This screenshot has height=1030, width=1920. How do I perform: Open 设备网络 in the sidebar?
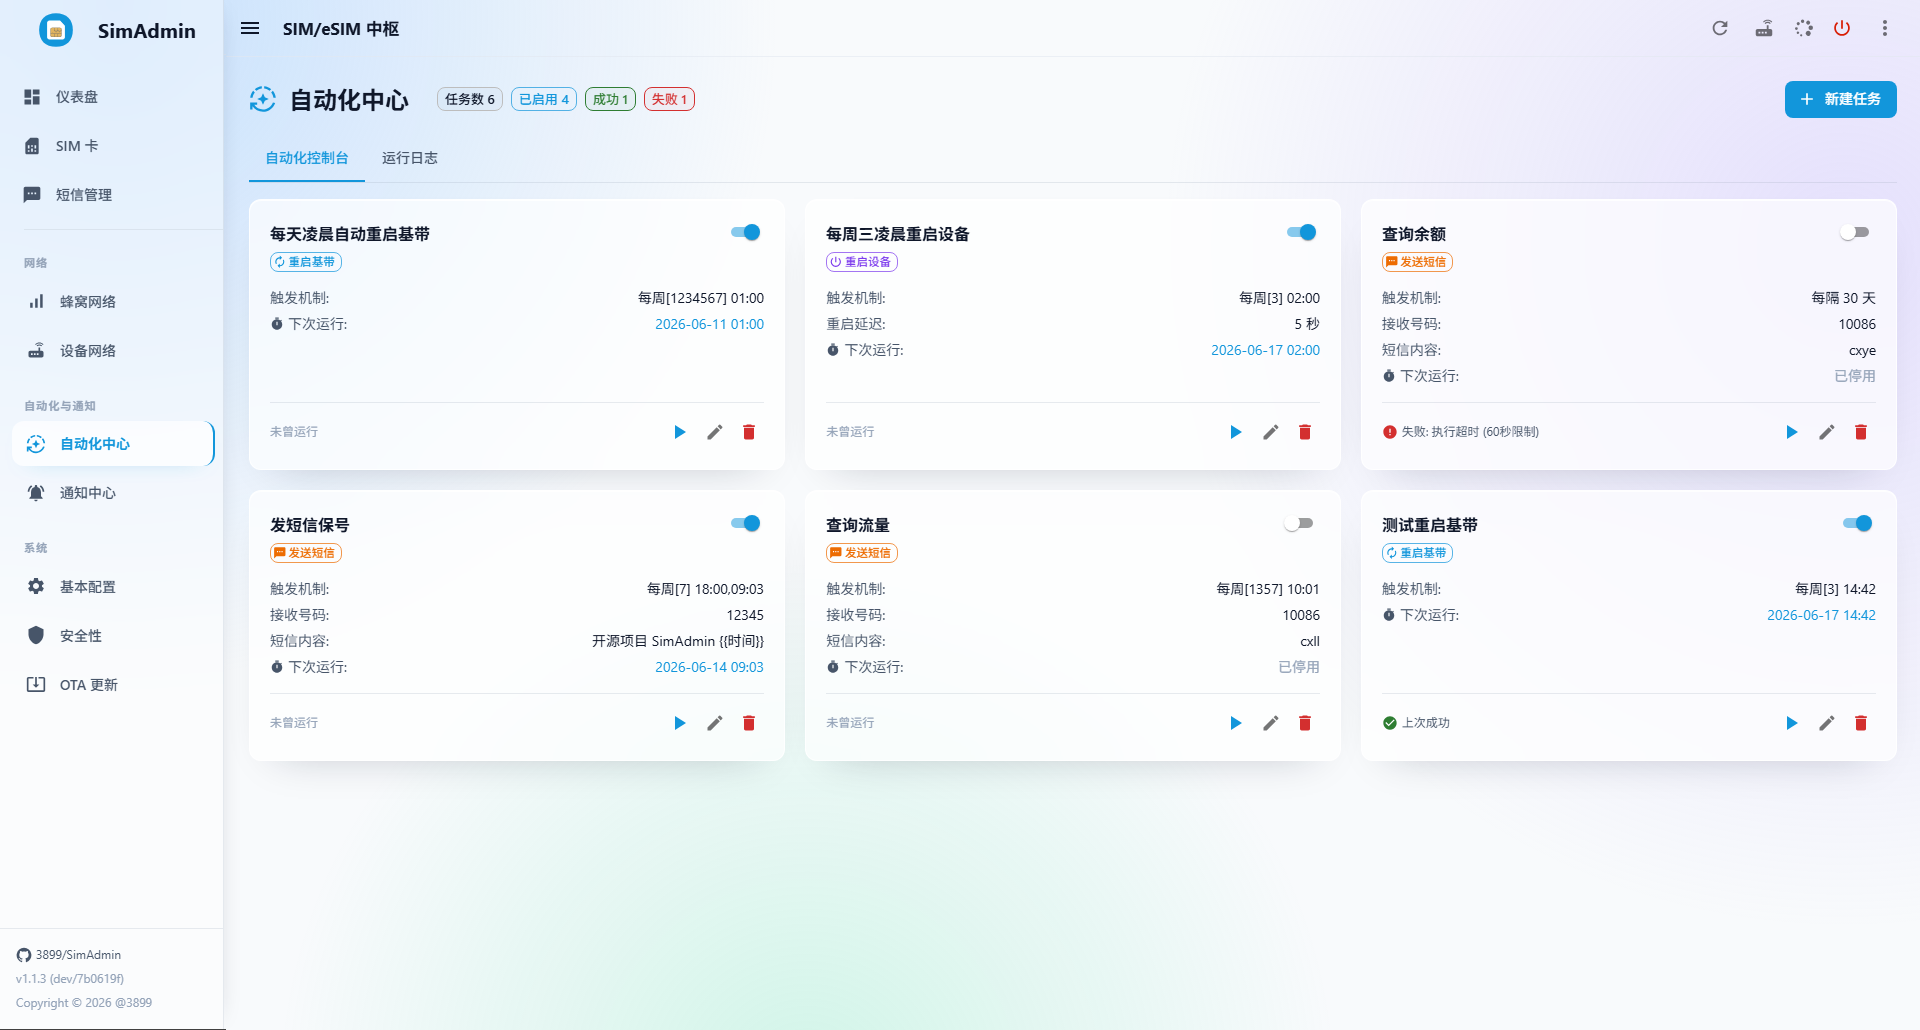click(112, 351)
